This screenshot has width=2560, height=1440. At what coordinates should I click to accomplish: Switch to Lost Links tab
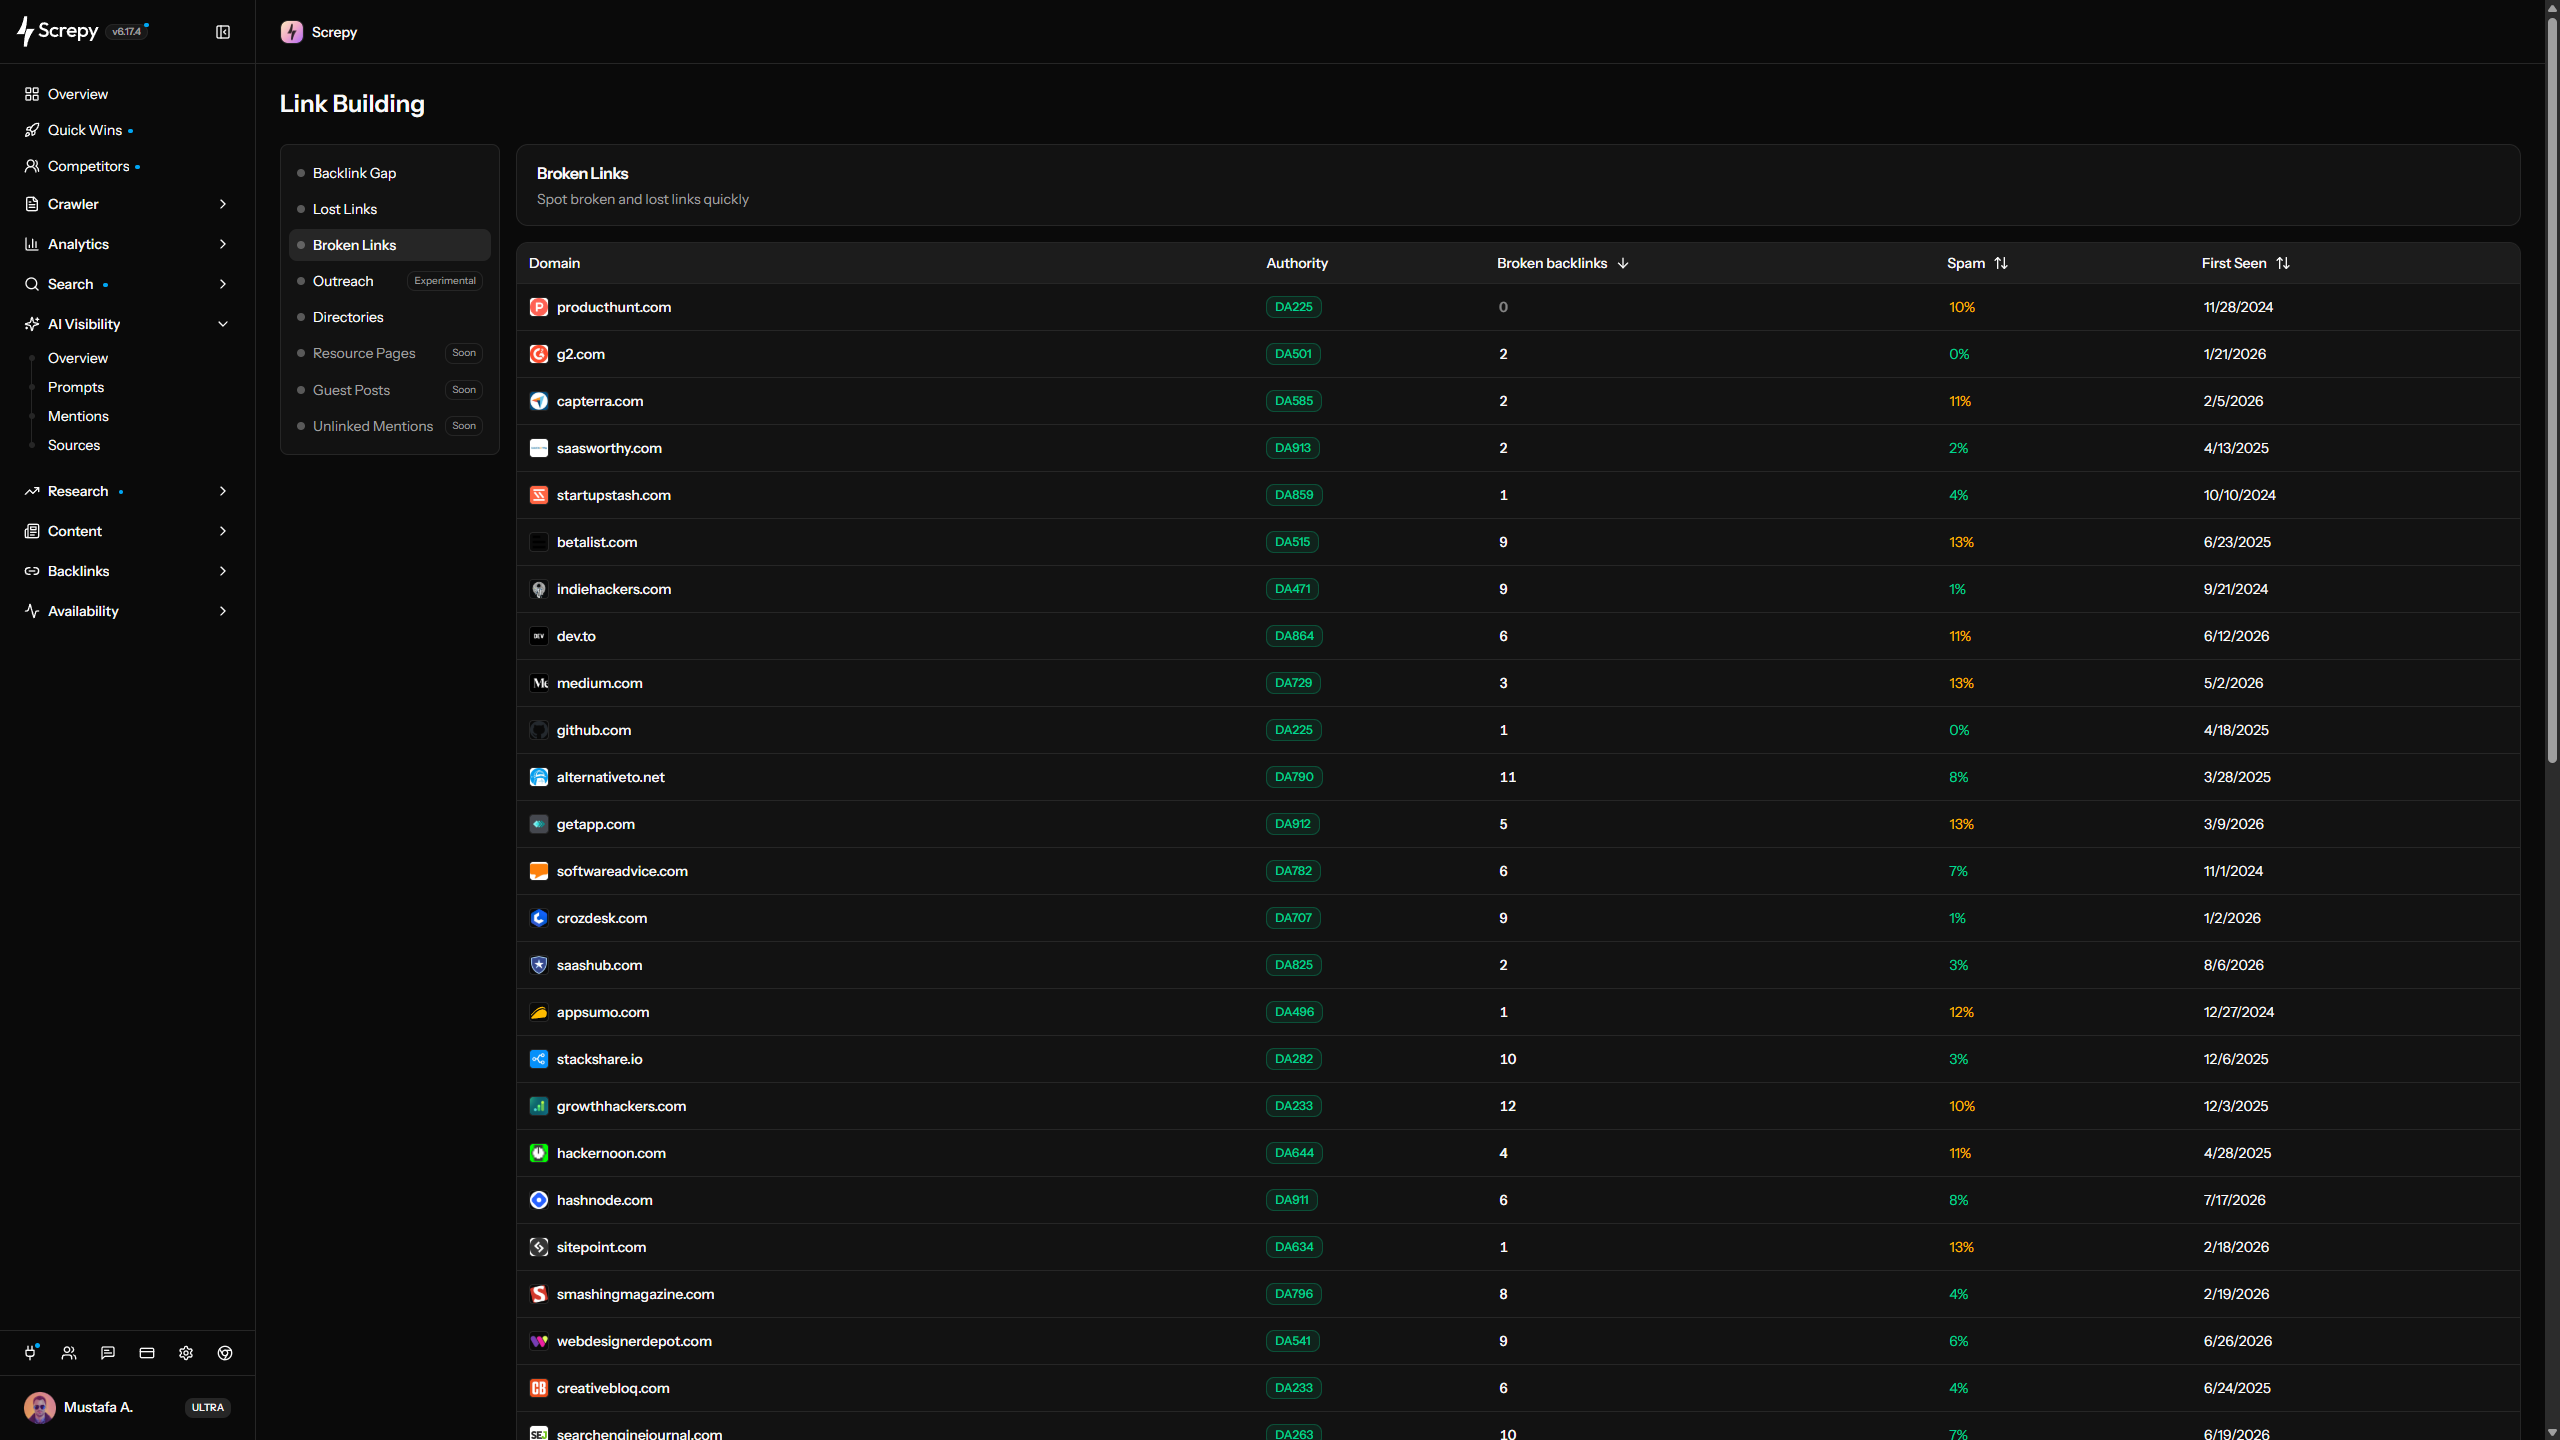point(390,209)
